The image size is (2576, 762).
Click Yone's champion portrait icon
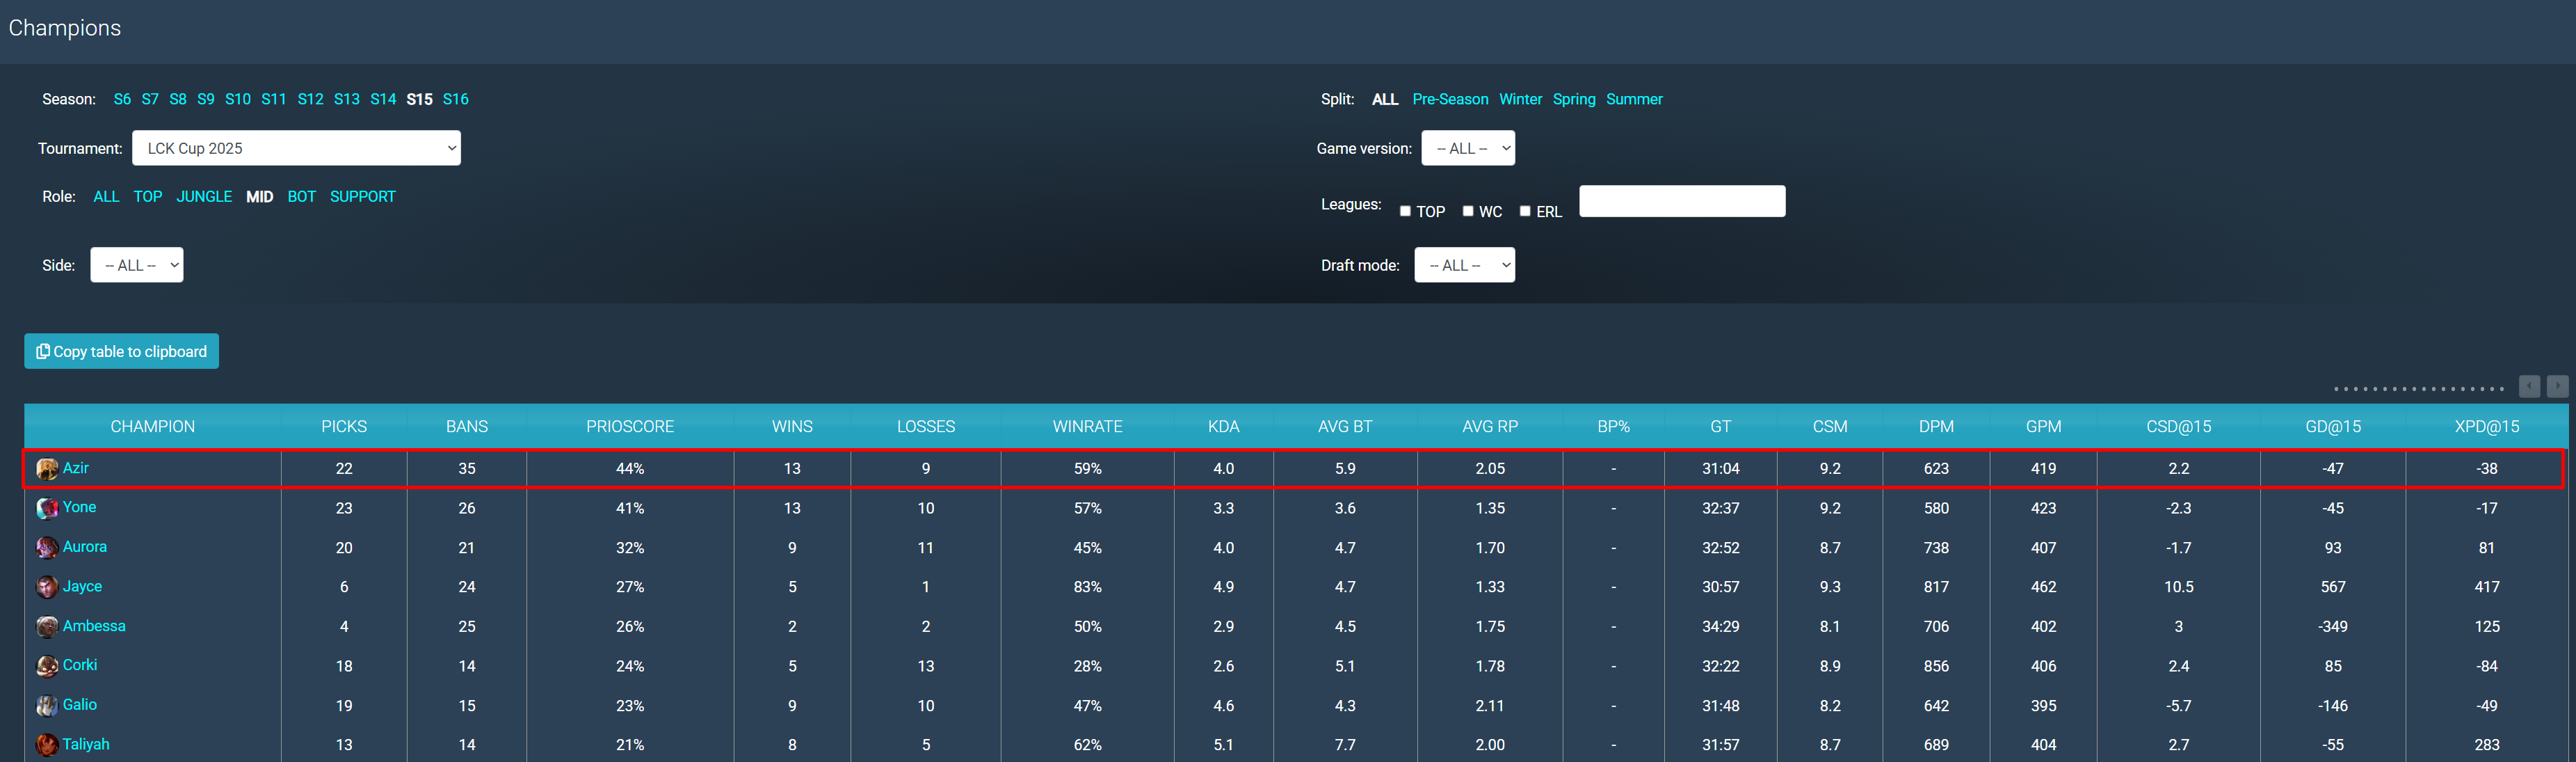tap(47, 508)
